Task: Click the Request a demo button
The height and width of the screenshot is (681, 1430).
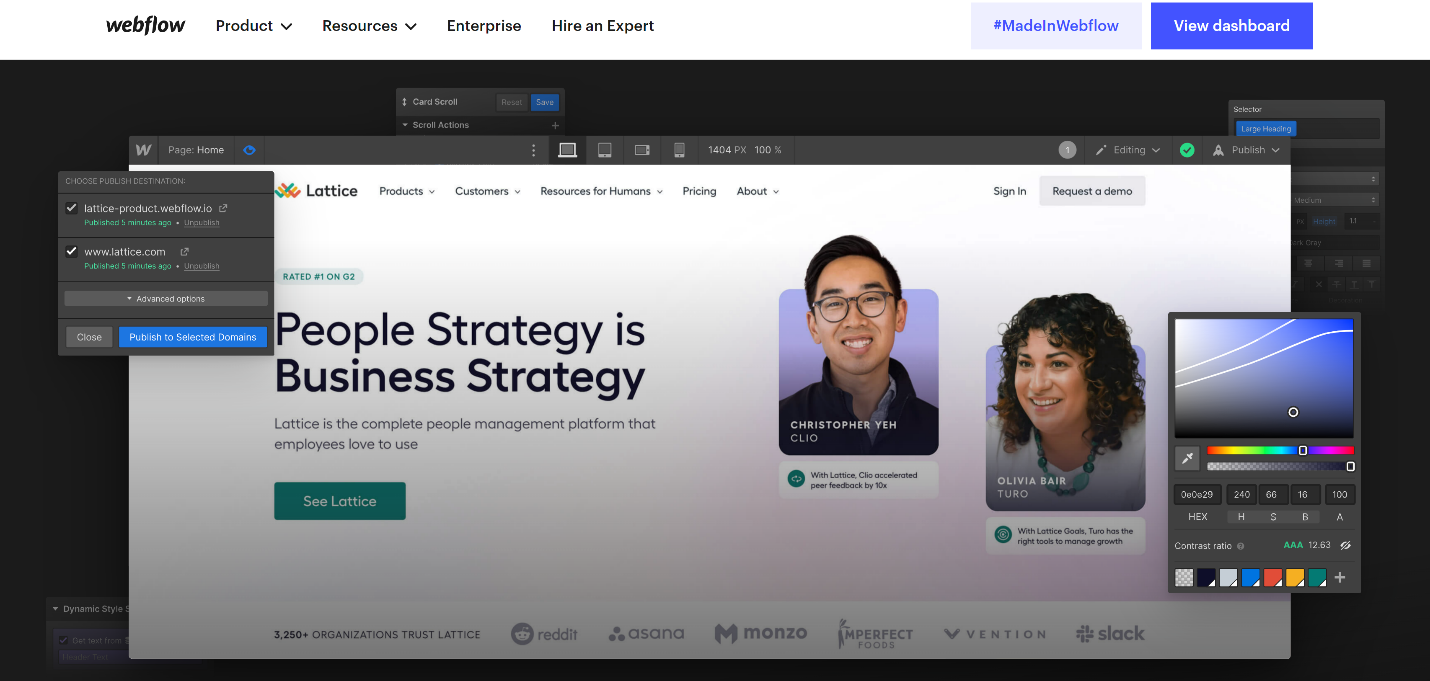Action: pos(1092,191)
